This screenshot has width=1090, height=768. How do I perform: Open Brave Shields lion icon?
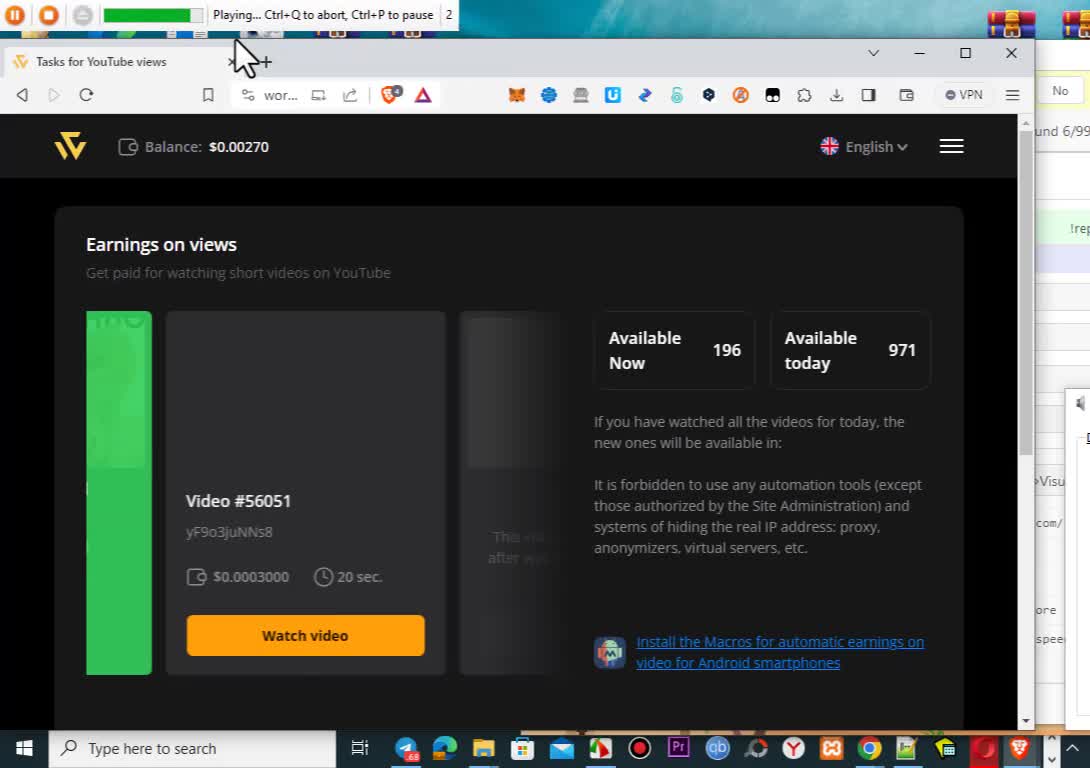(391, 95)
